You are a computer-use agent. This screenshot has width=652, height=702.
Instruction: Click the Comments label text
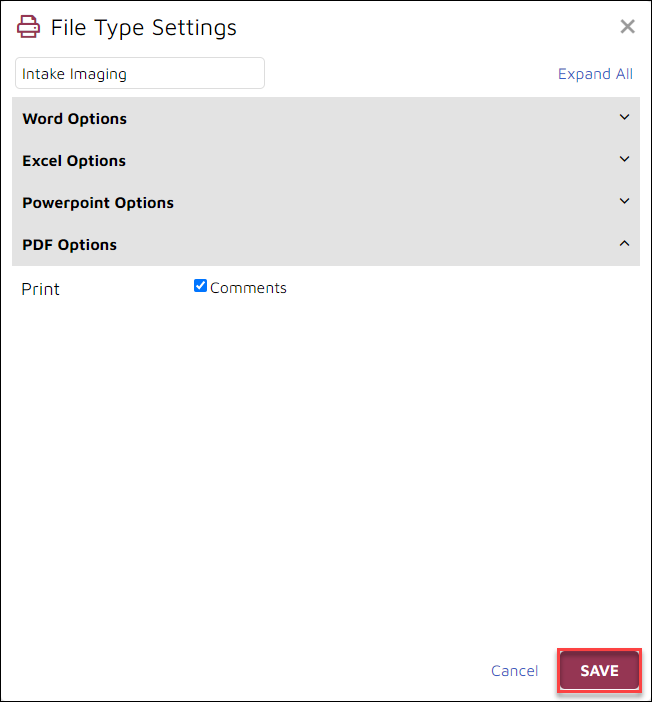248,288
